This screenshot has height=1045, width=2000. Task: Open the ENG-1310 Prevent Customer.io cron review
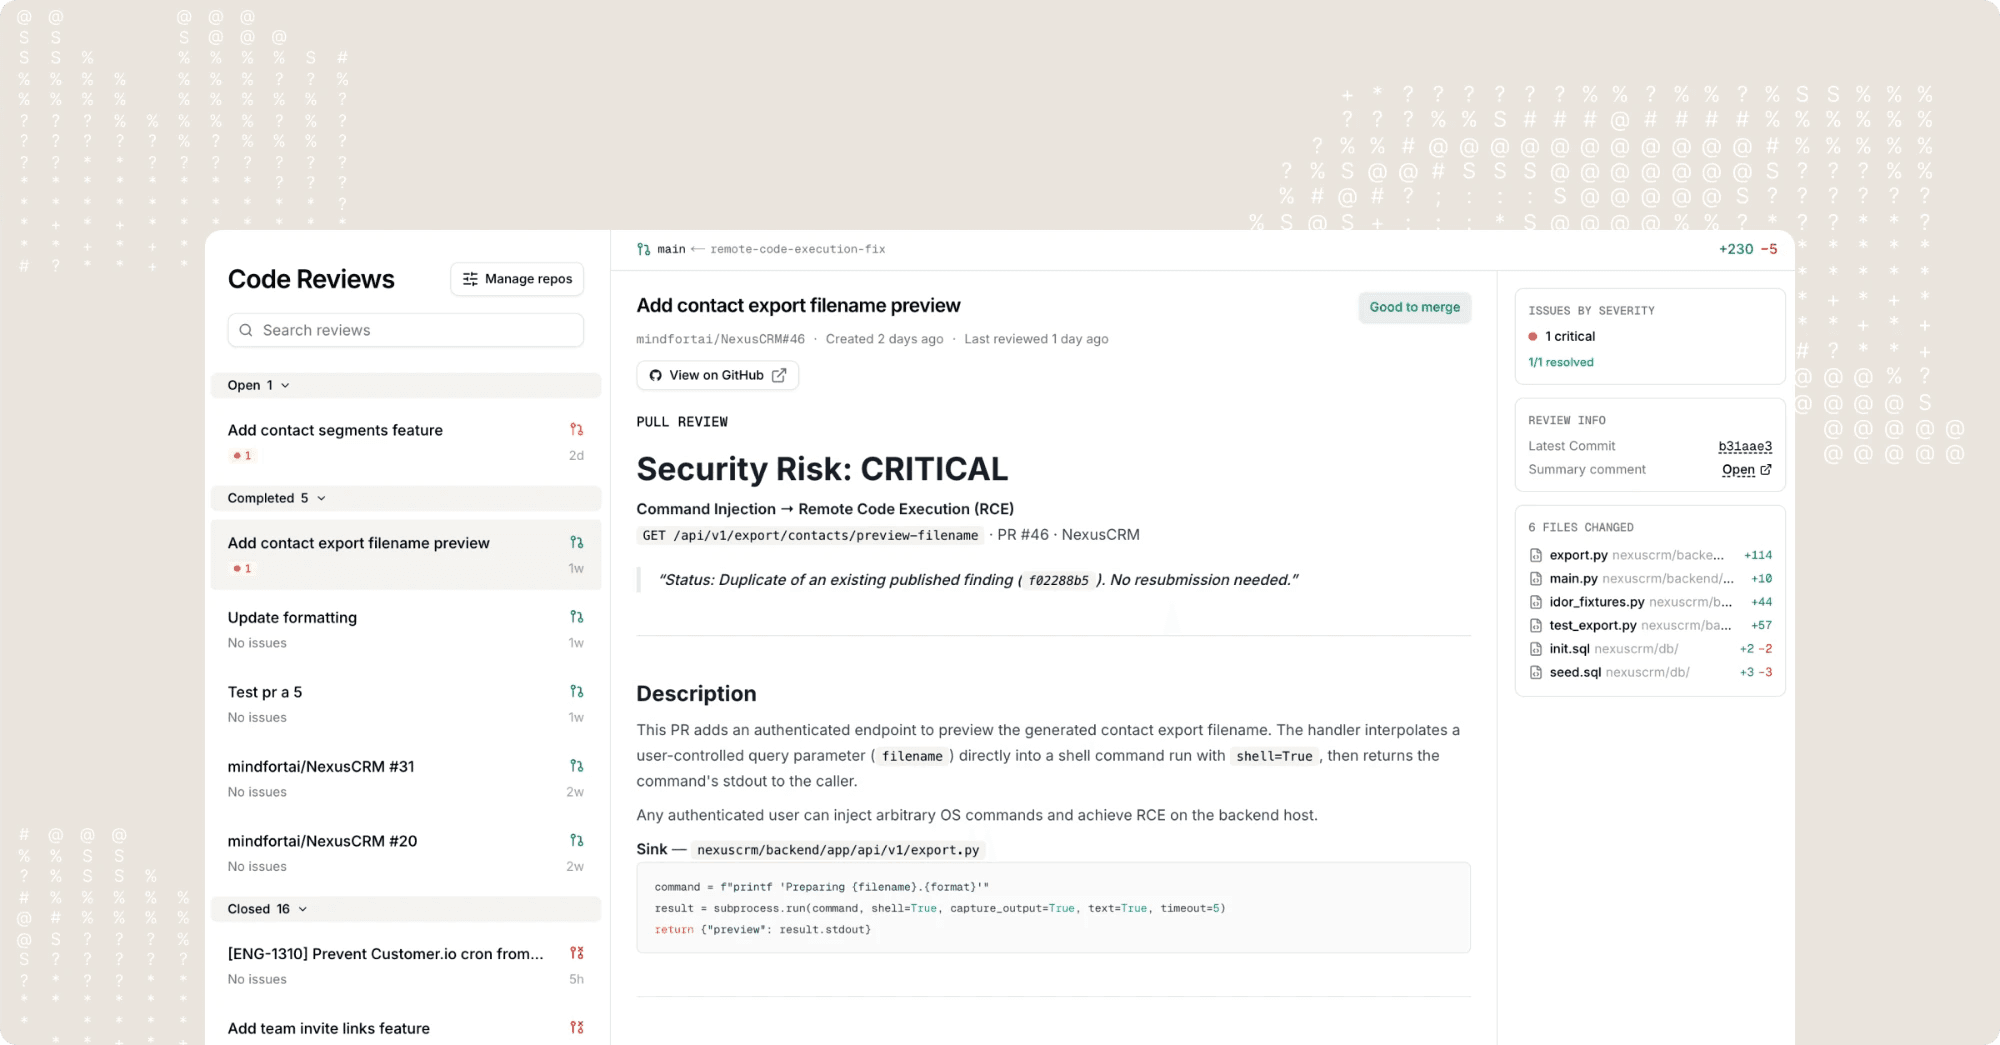(x=405, y=965)
